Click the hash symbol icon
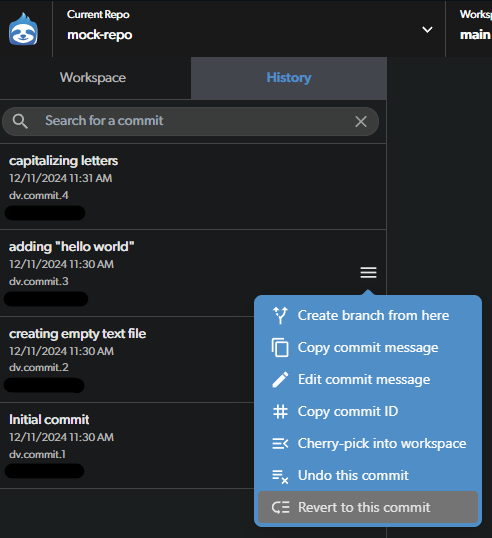492x538 pixels. click(x=280, y=411)
